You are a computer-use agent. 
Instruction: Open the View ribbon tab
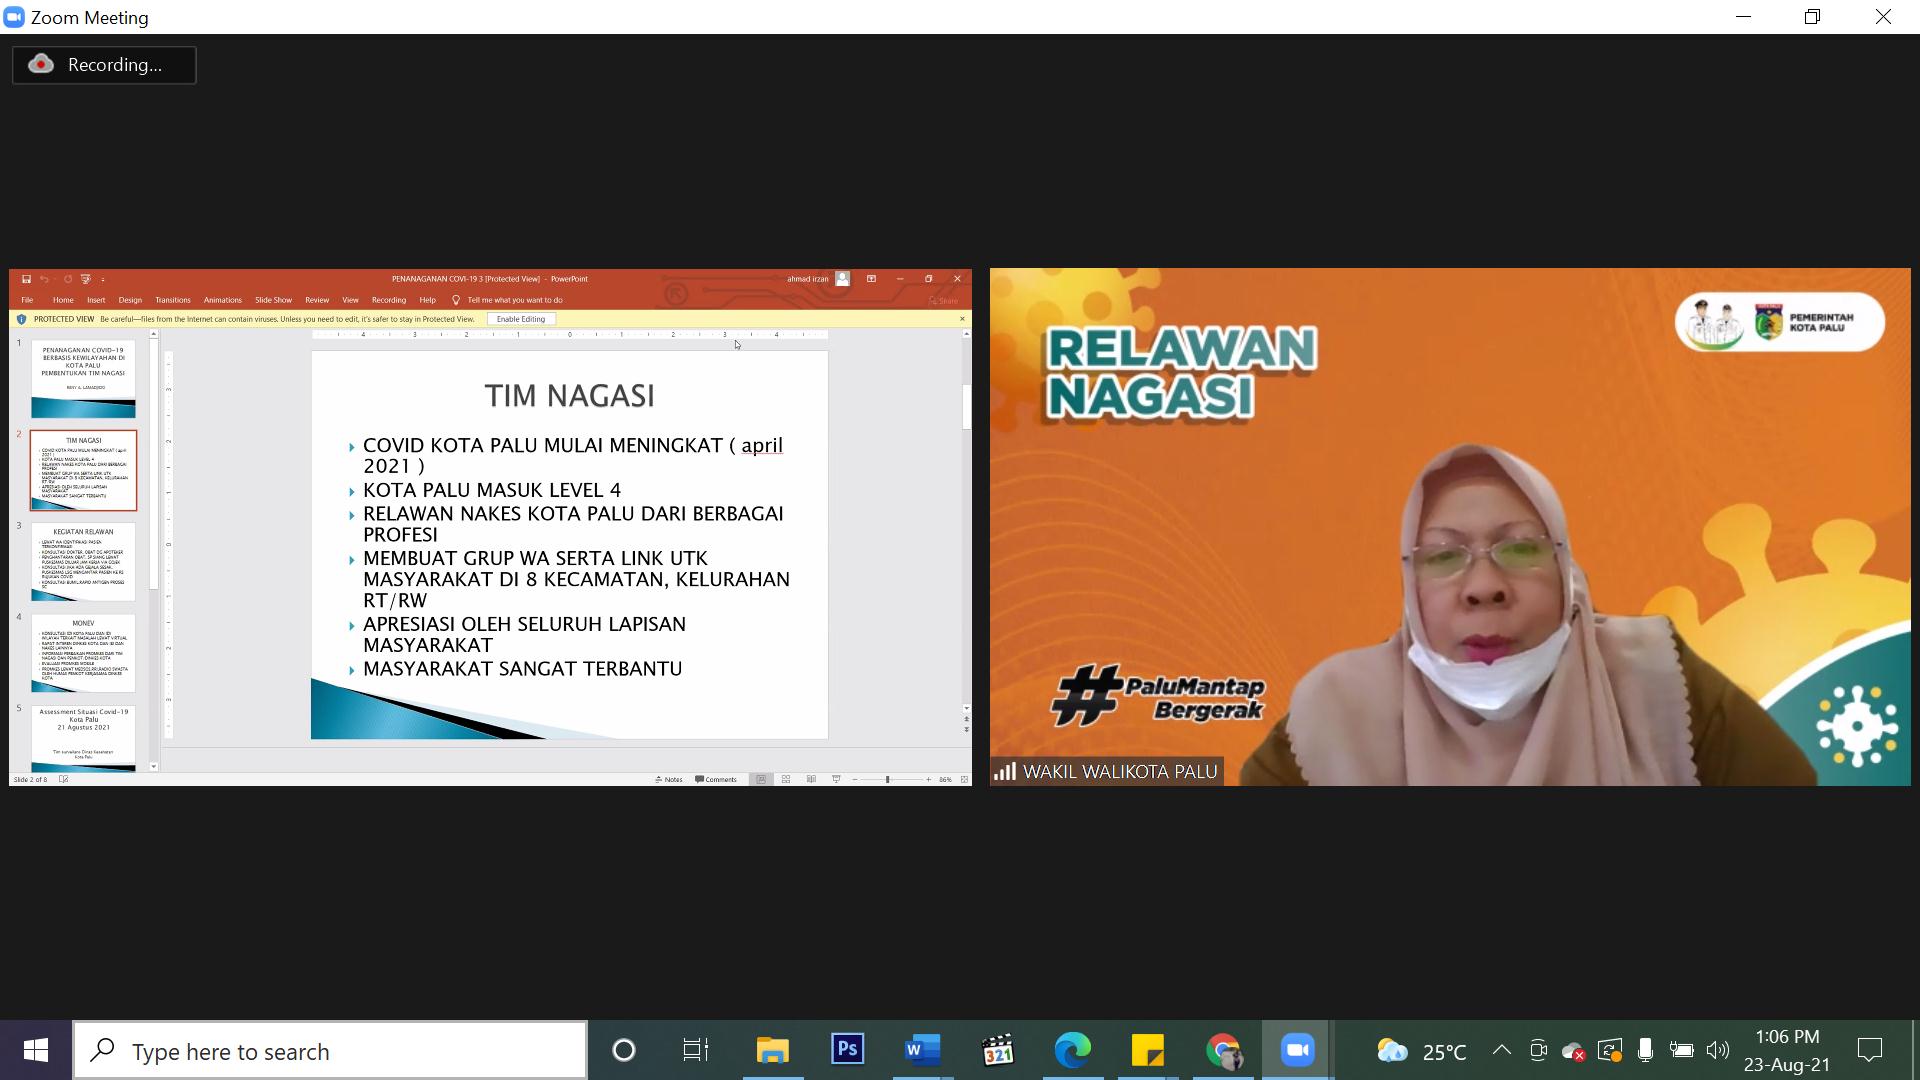(351, 300)
